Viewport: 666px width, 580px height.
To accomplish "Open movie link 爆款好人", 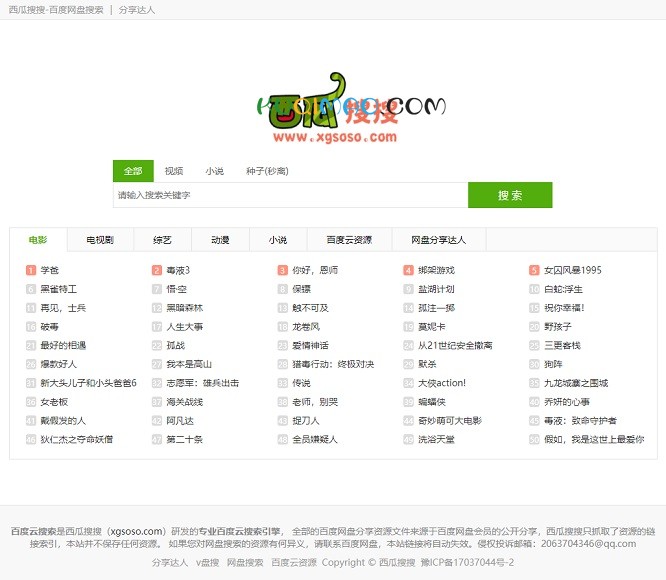I will (x=59, y=364).
